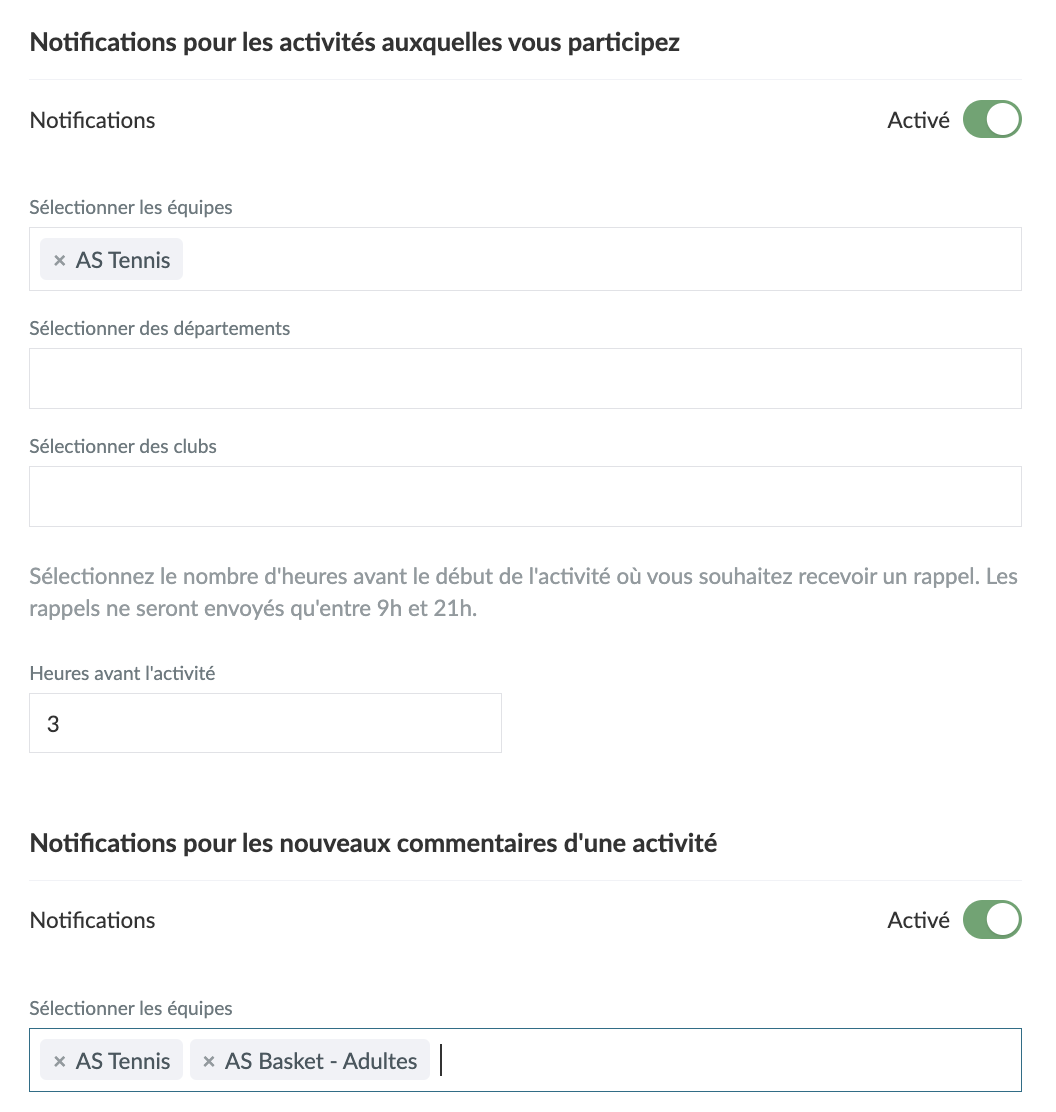This screenshot has width=1056, height=1112.
Task: Remove the AS Basket - Adultes team tag
Action: click(x=209, y=1062)
